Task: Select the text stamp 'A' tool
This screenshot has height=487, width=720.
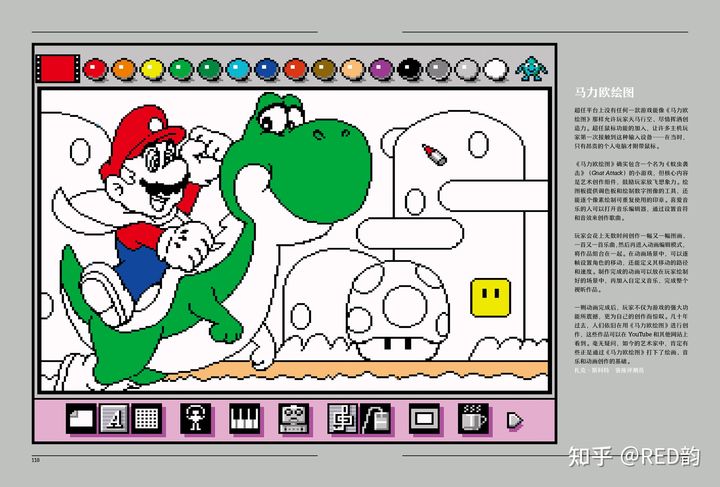Action: pos(114,419)
